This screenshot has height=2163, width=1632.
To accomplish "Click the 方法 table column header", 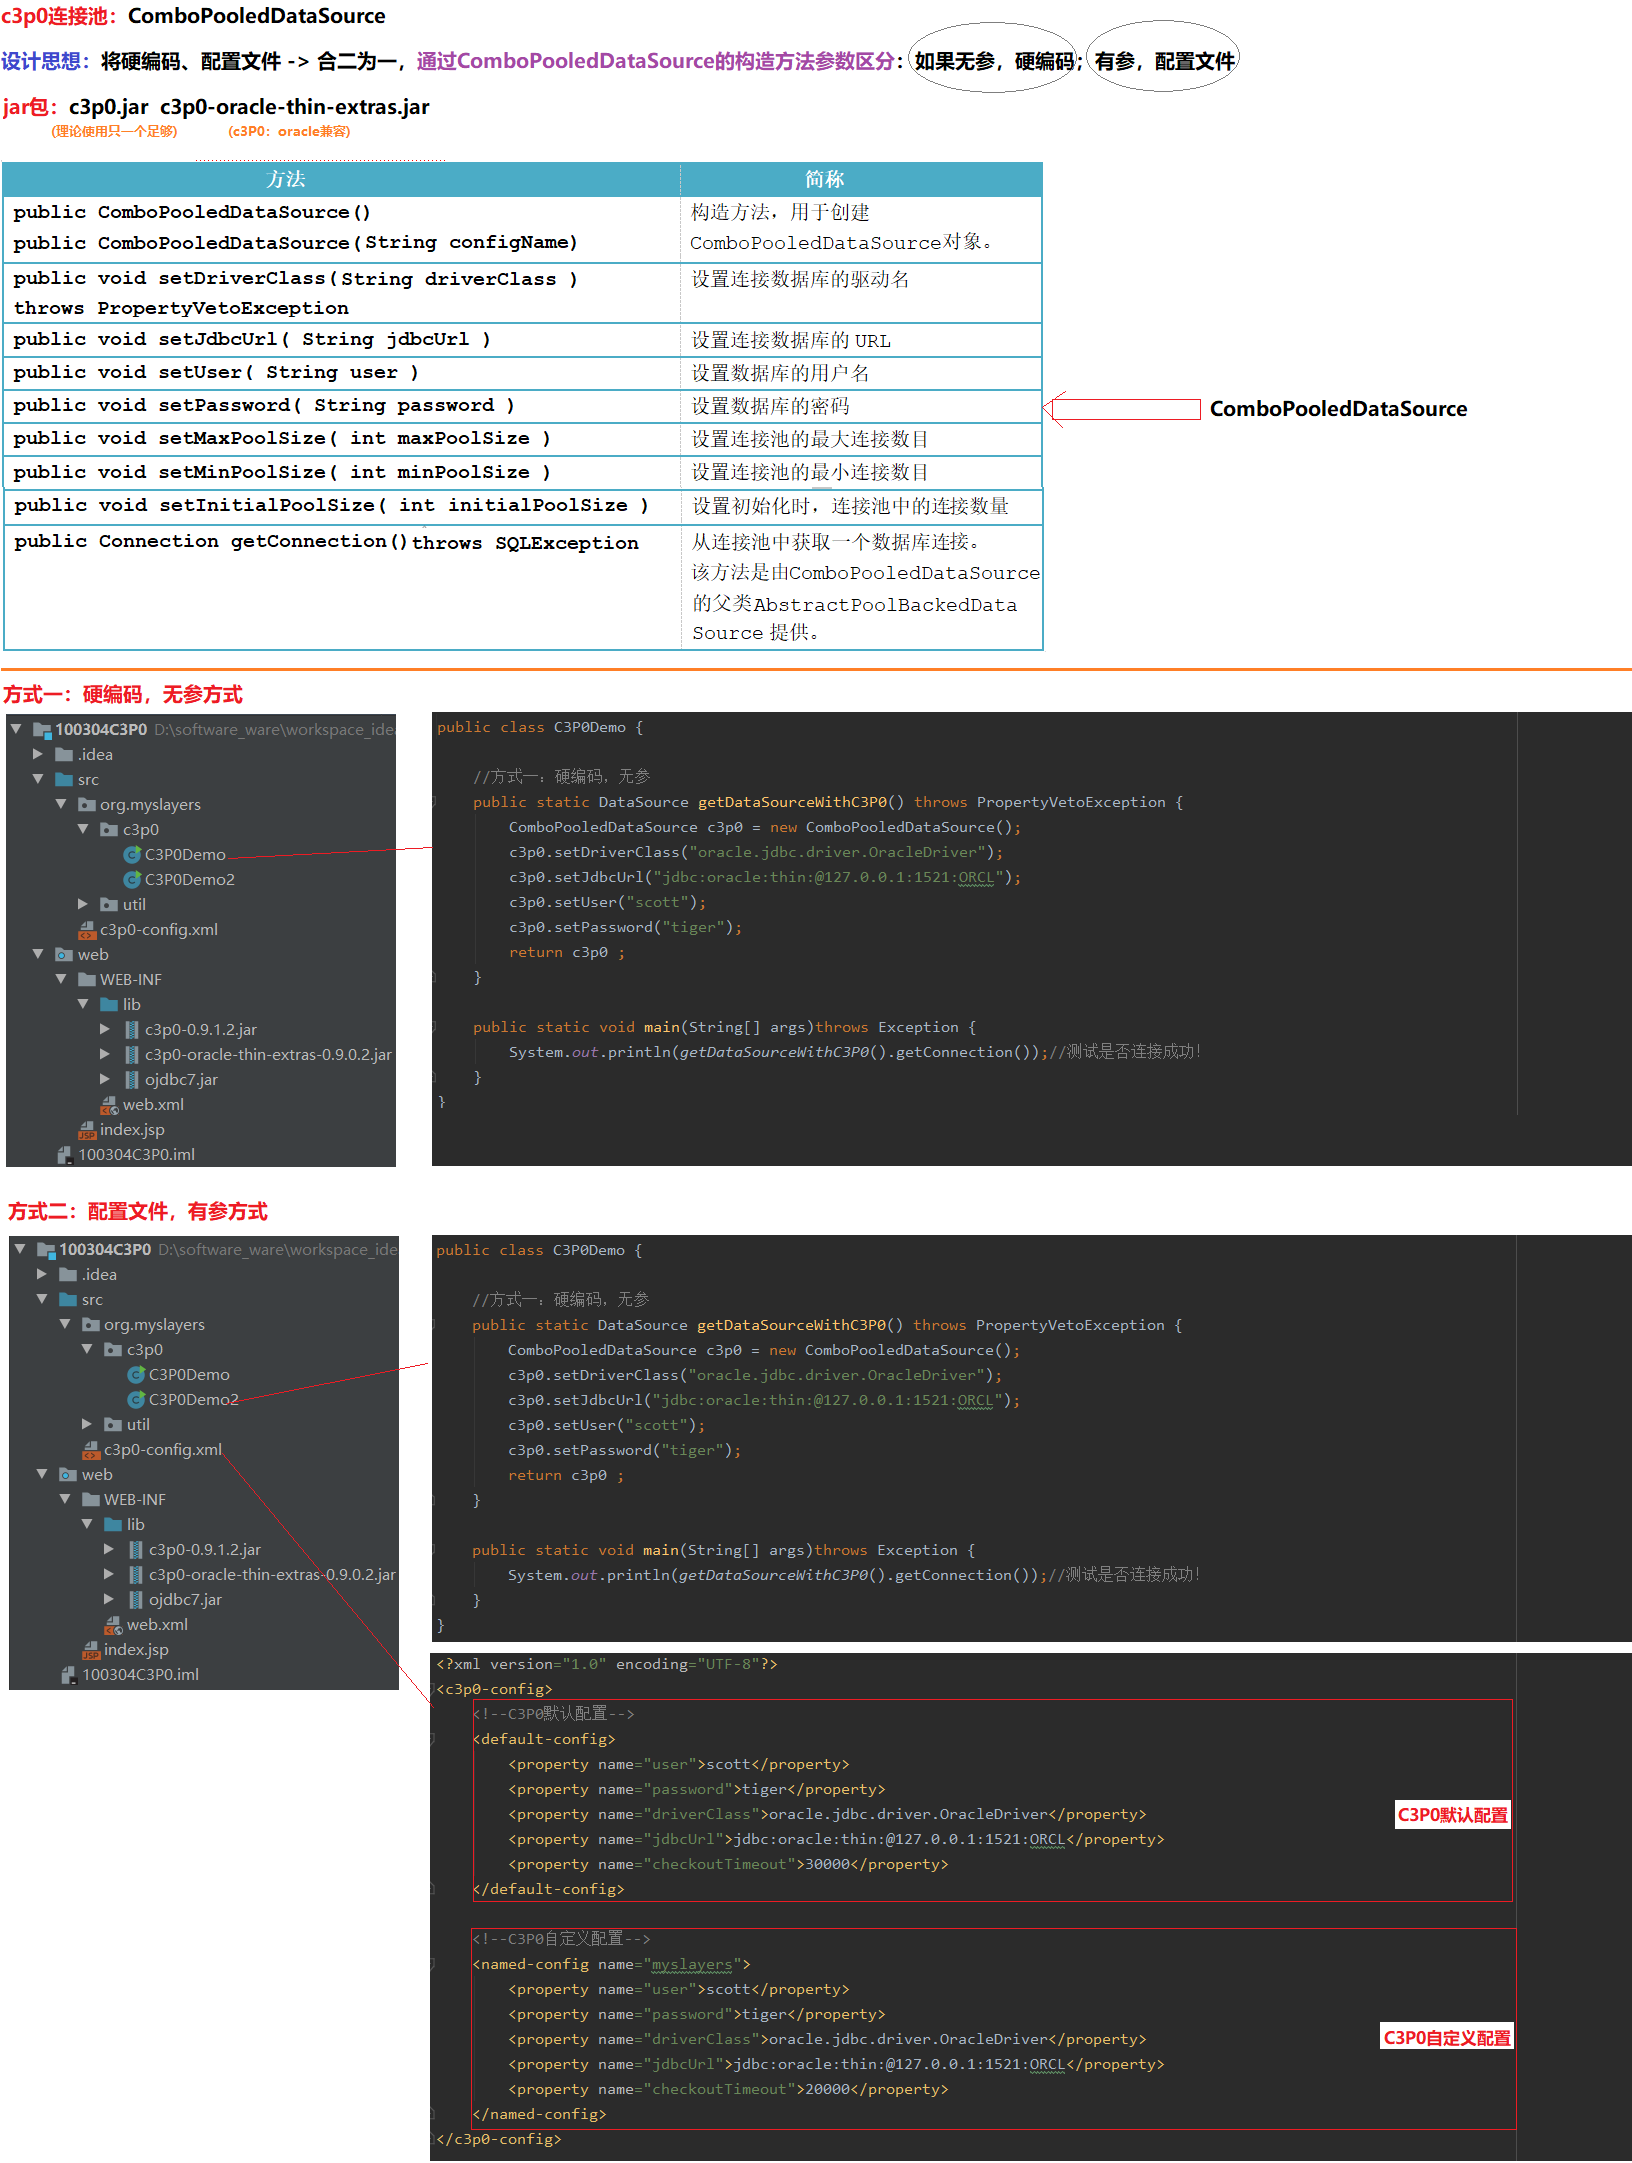I will 286,179.
